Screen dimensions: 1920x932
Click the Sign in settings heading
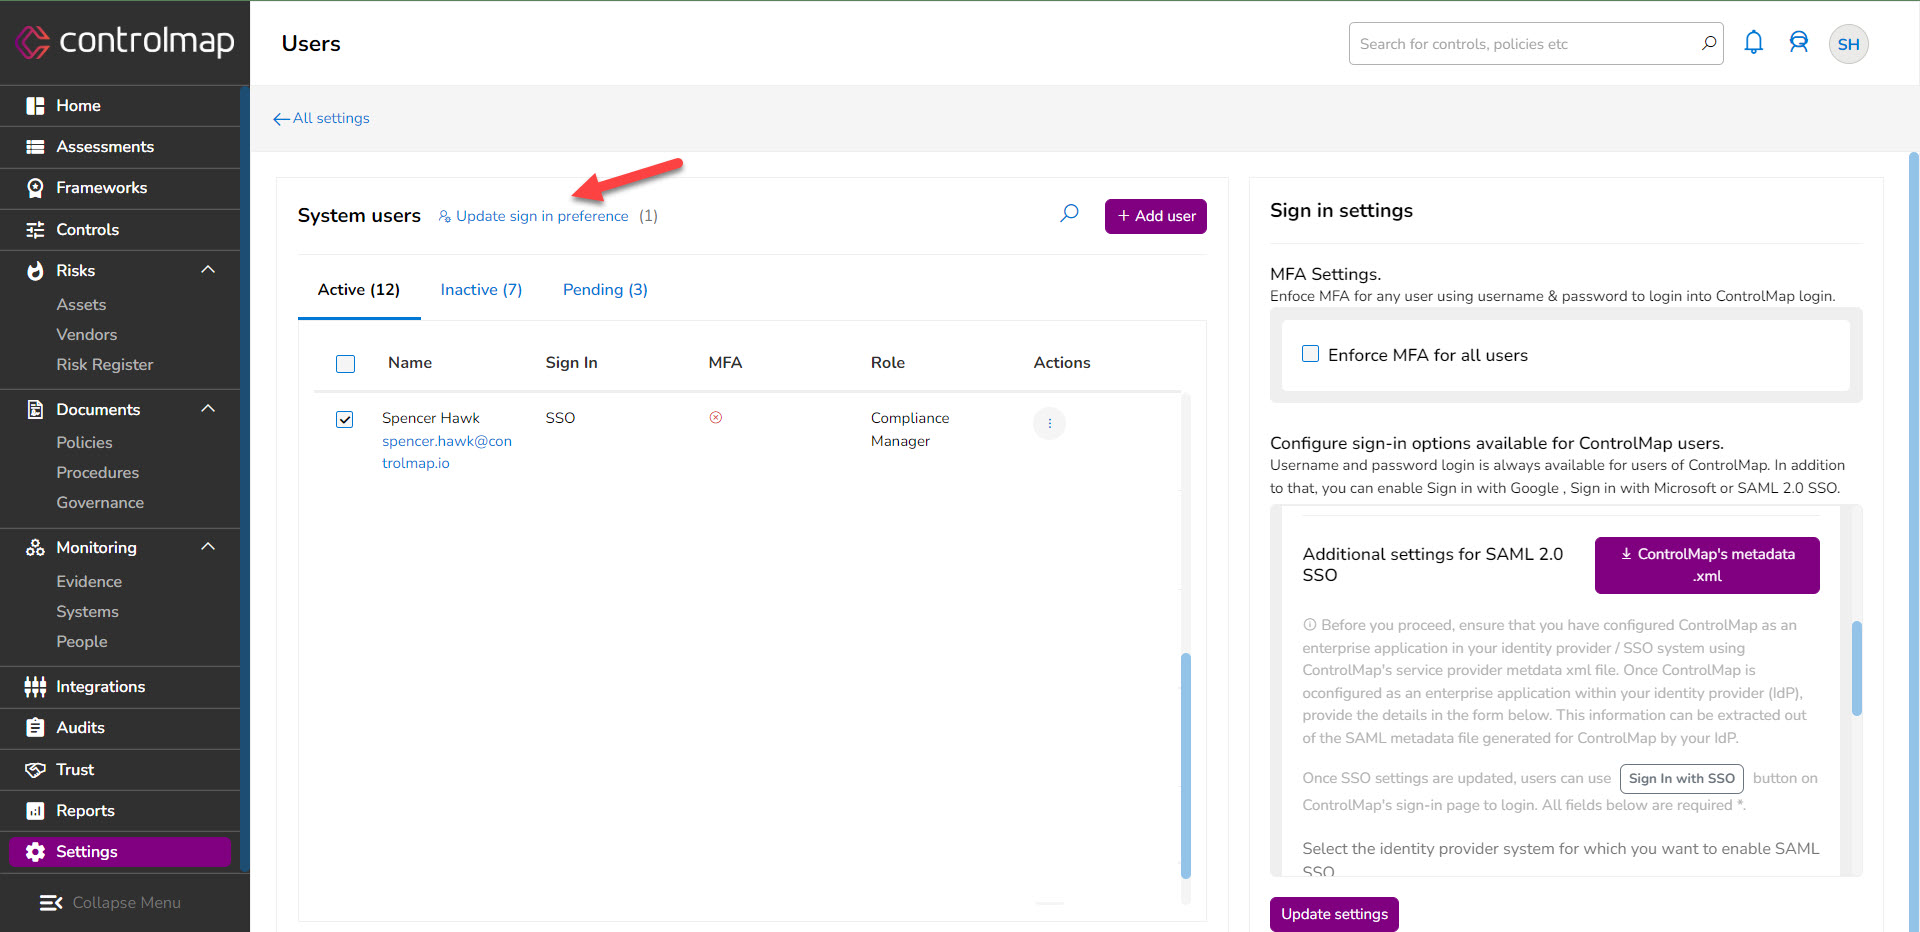pyautogui.click(x=1341, y=211)
